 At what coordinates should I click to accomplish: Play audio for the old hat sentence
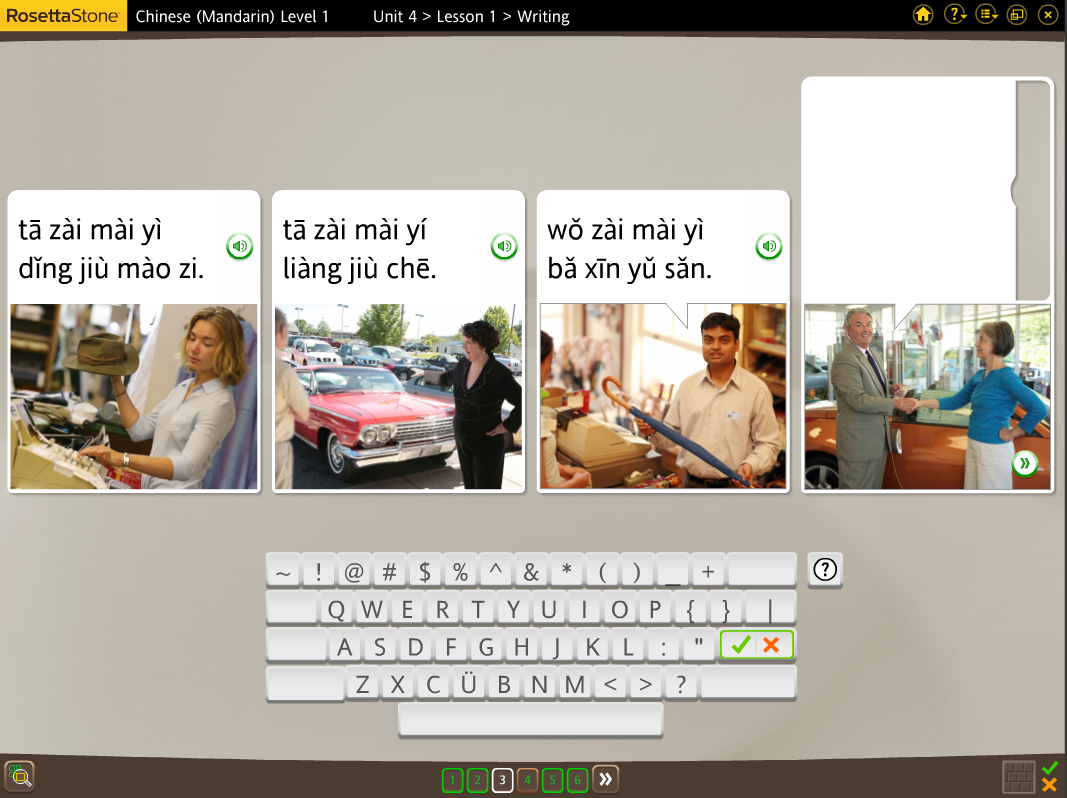click(x=240, y=246)
